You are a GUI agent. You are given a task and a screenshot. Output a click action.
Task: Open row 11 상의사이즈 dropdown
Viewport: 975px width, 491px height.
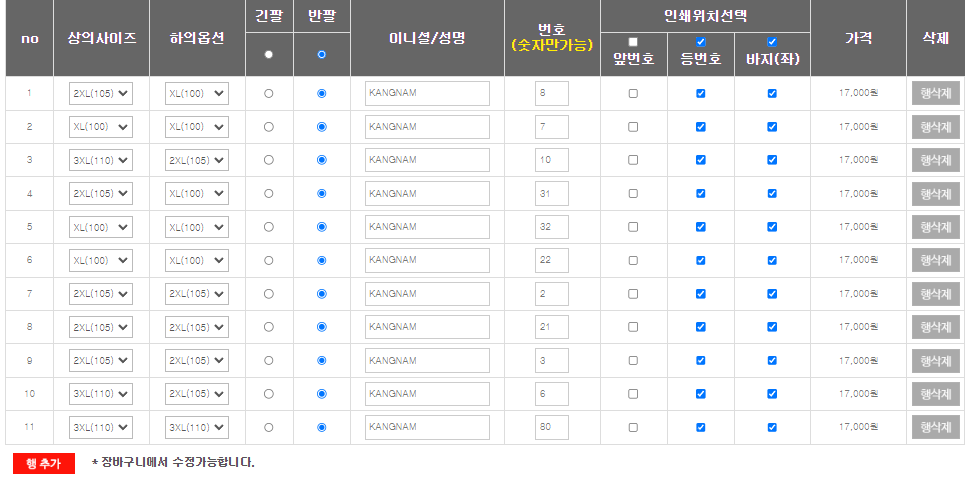coord(101,427)
